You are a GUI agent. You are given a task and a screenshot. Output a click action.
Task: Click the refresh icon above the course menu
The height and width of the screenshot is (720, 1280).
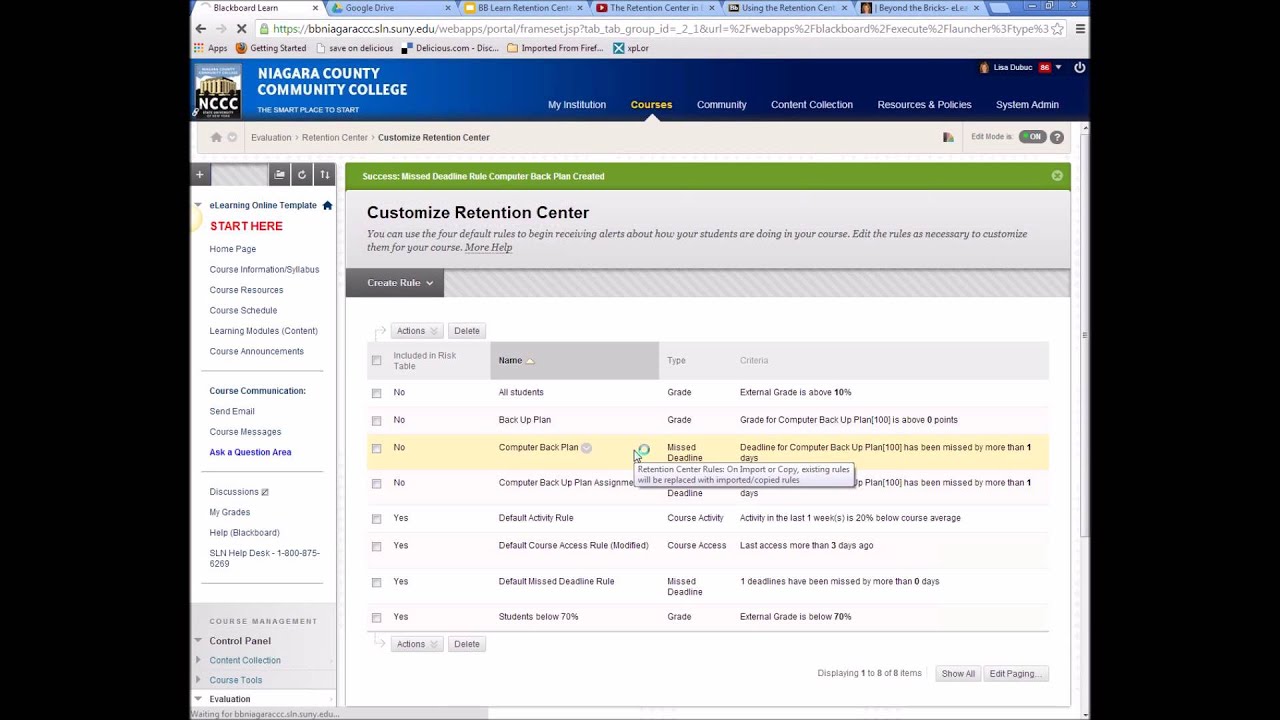pyautogui.click(x=302, y=175)
